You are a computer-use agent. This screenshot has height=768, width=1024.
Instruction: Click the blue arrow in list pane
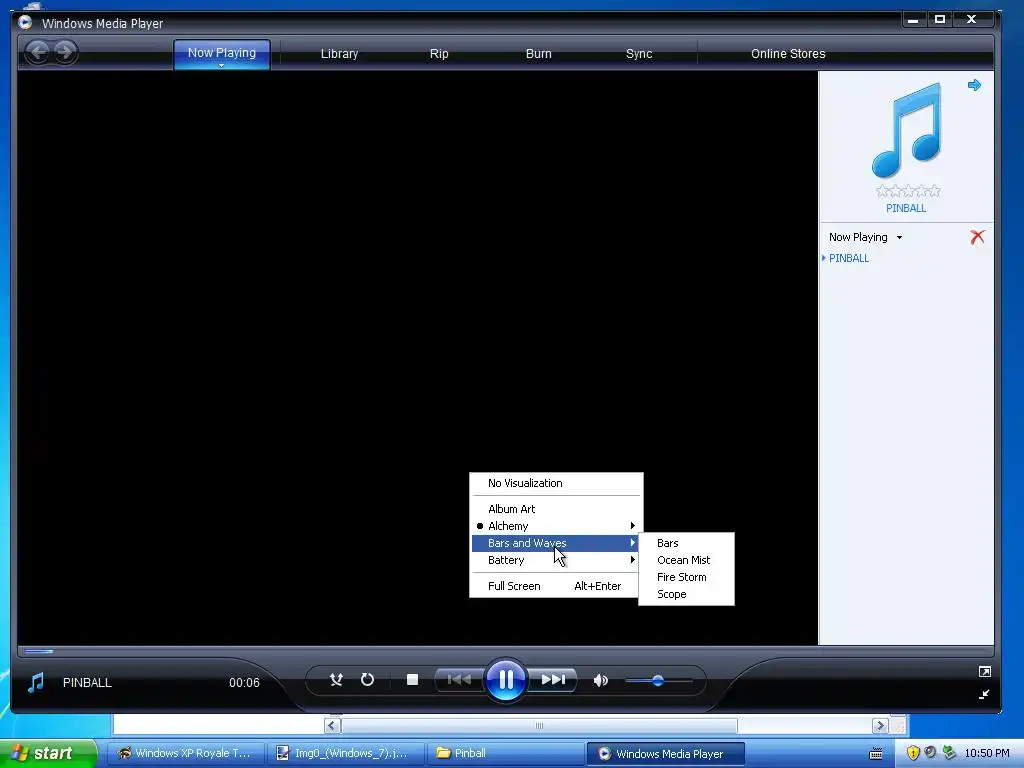(x=974, y=85)
